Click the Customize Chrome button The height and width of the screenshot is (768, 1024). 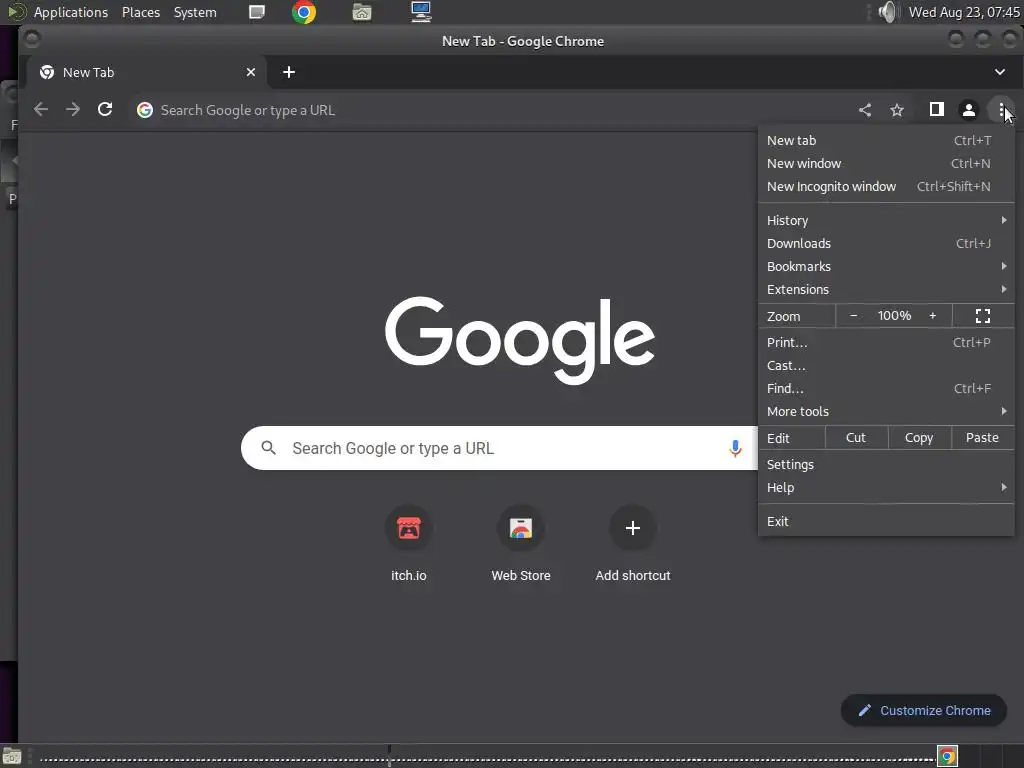click(923, 710)
